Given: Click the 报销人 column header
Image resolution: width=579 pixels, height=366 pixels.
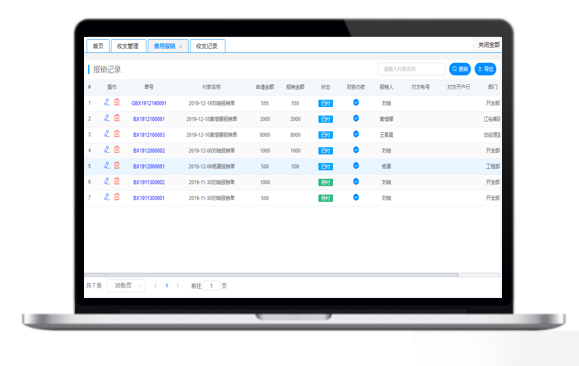Looking at the screenshot, I should tap(386, 87).
